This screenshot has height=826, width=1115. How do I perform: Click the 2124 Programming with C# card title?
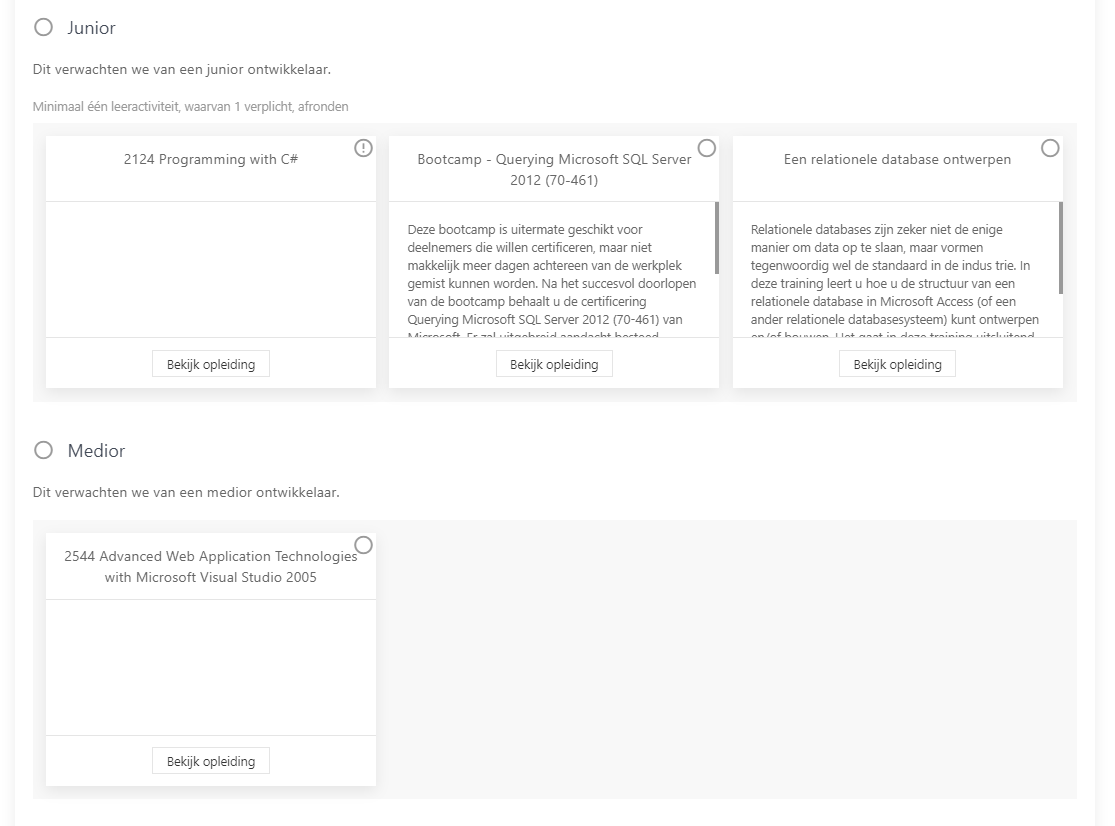pyautogui.click(x=211, y=159)
